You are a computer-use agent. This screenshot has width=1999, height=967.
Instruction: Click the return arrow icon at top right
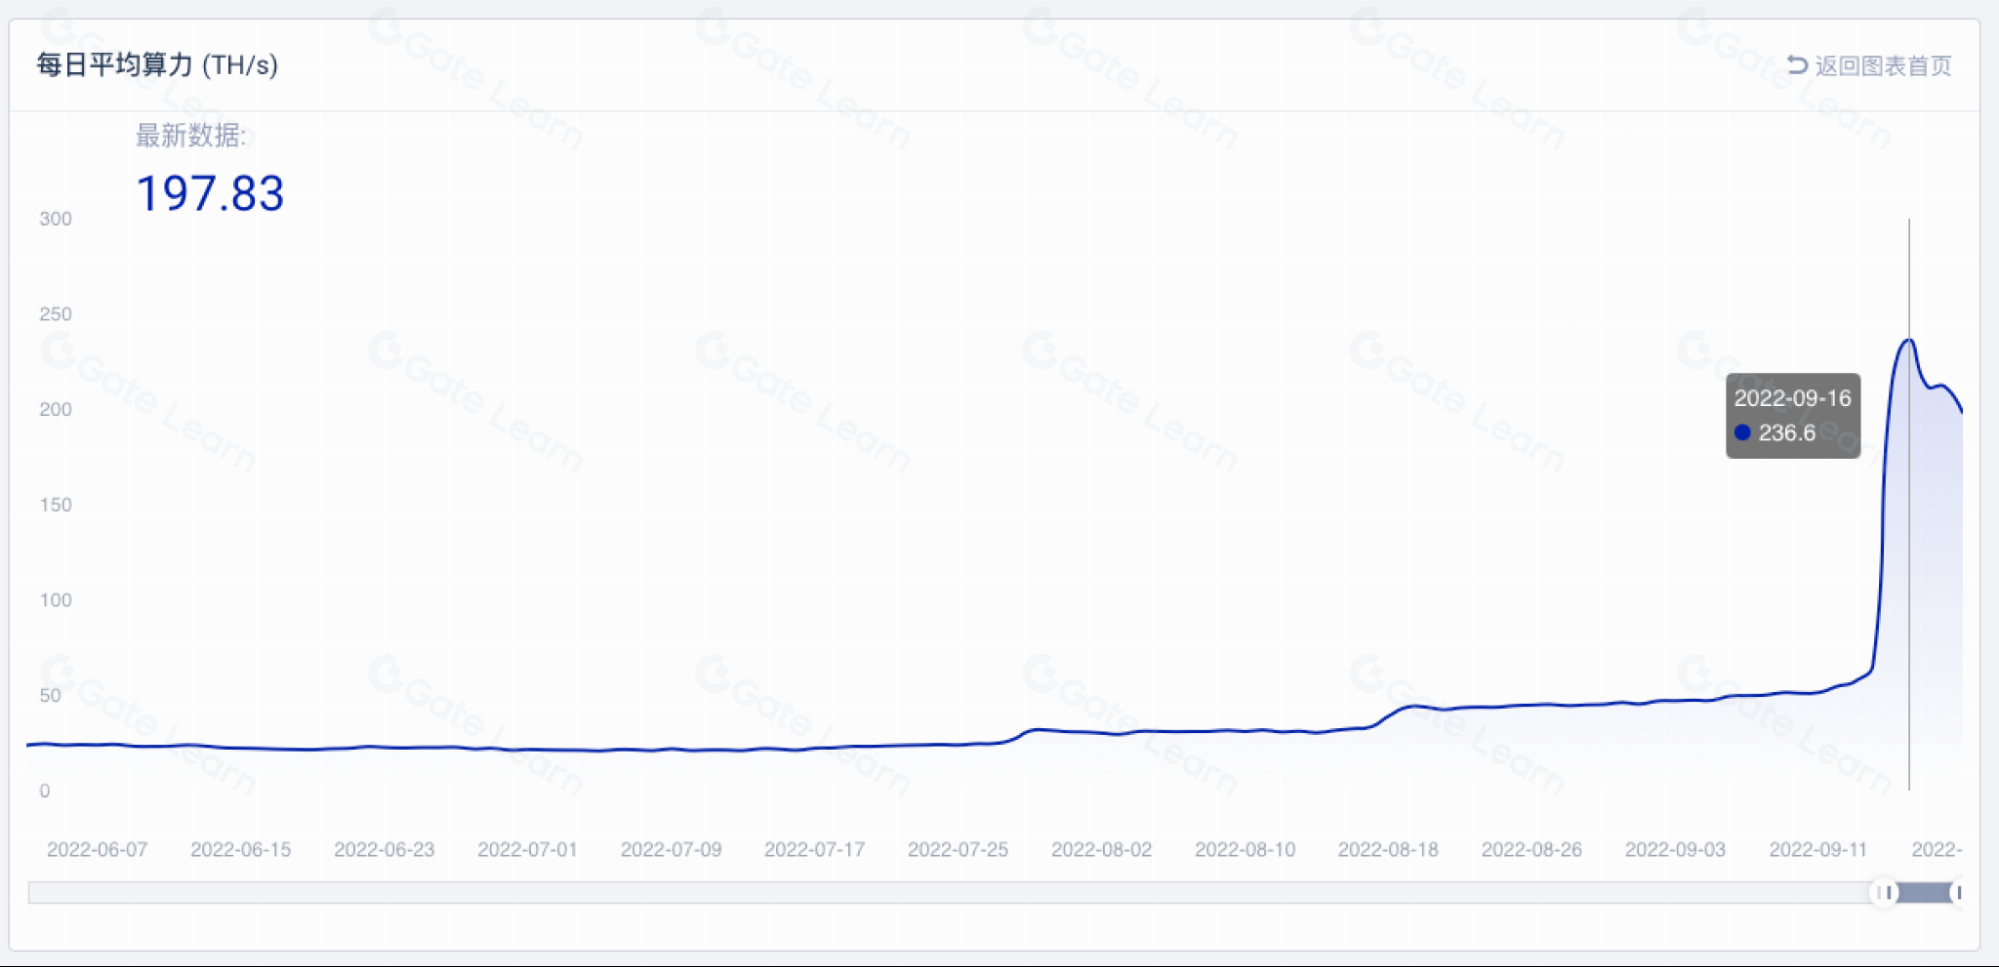pyautogui.click(x=1797, y=65)
